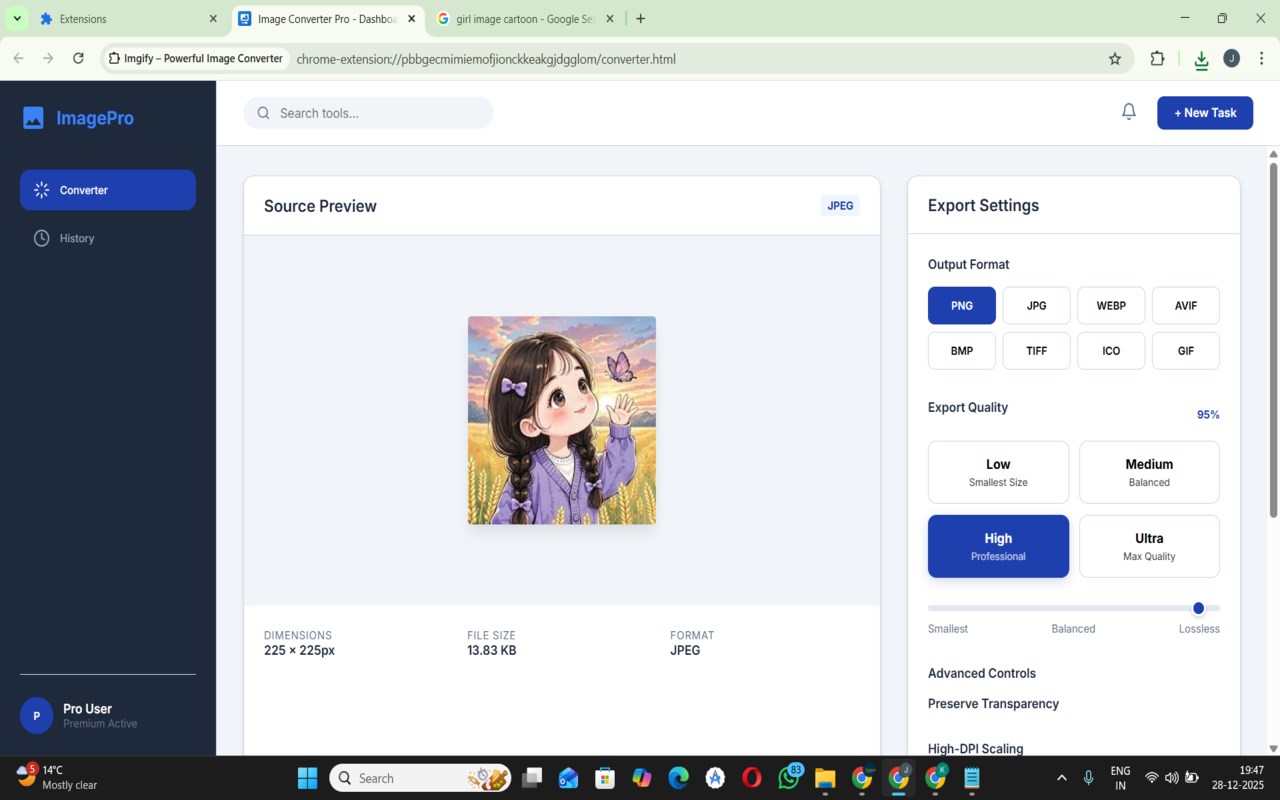Screen dimensions: 1280x800
Task: Click the notification bell icon
Action: click(x=1128, y=111)
